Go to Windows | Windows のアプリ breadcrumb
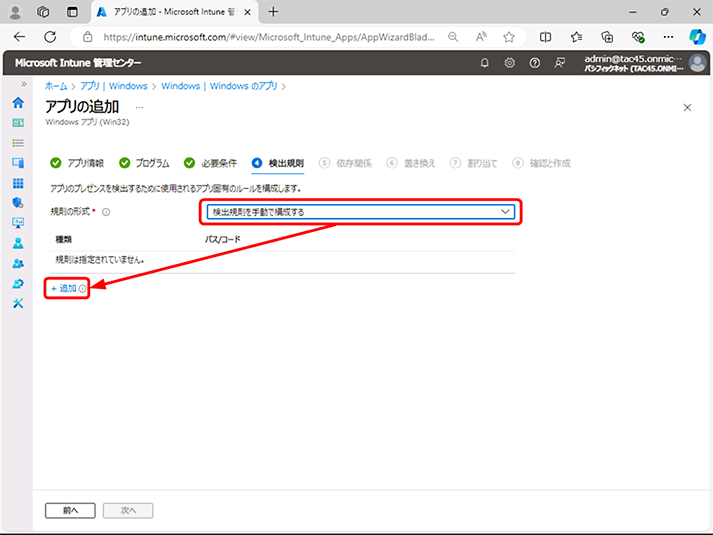The height and width of the screenshot is (535, 713). tap(219, 86)
